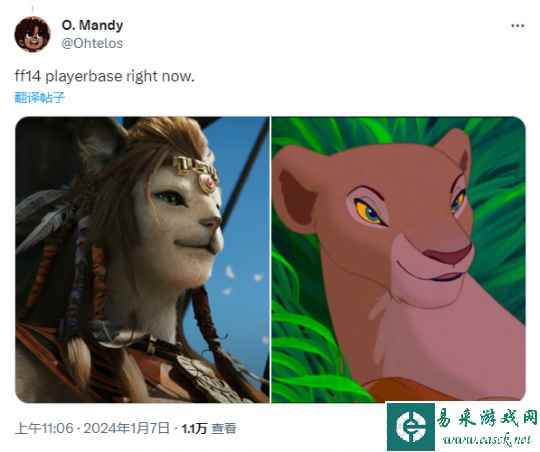Click the gold jeweled headpiece in left image
Screen dimensions: 540x452
[x=197, y=173]
